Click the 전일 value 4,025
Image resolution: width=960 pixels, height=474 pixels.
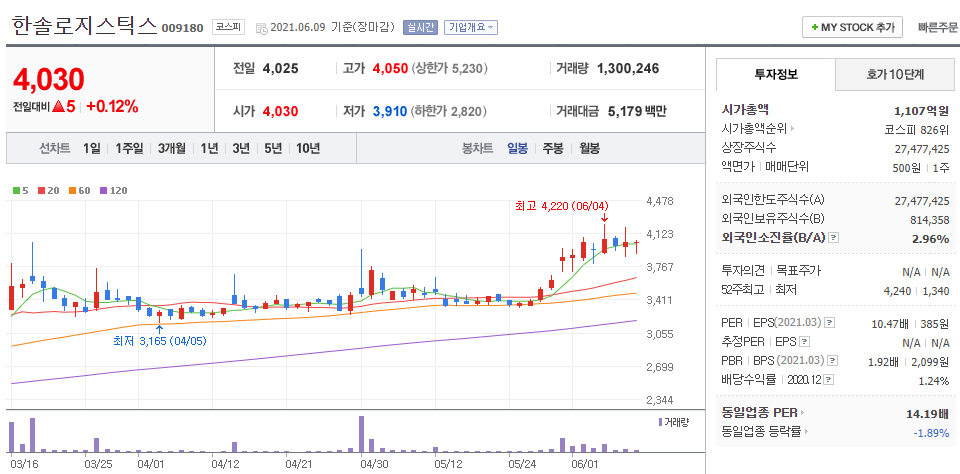(280, 69)
